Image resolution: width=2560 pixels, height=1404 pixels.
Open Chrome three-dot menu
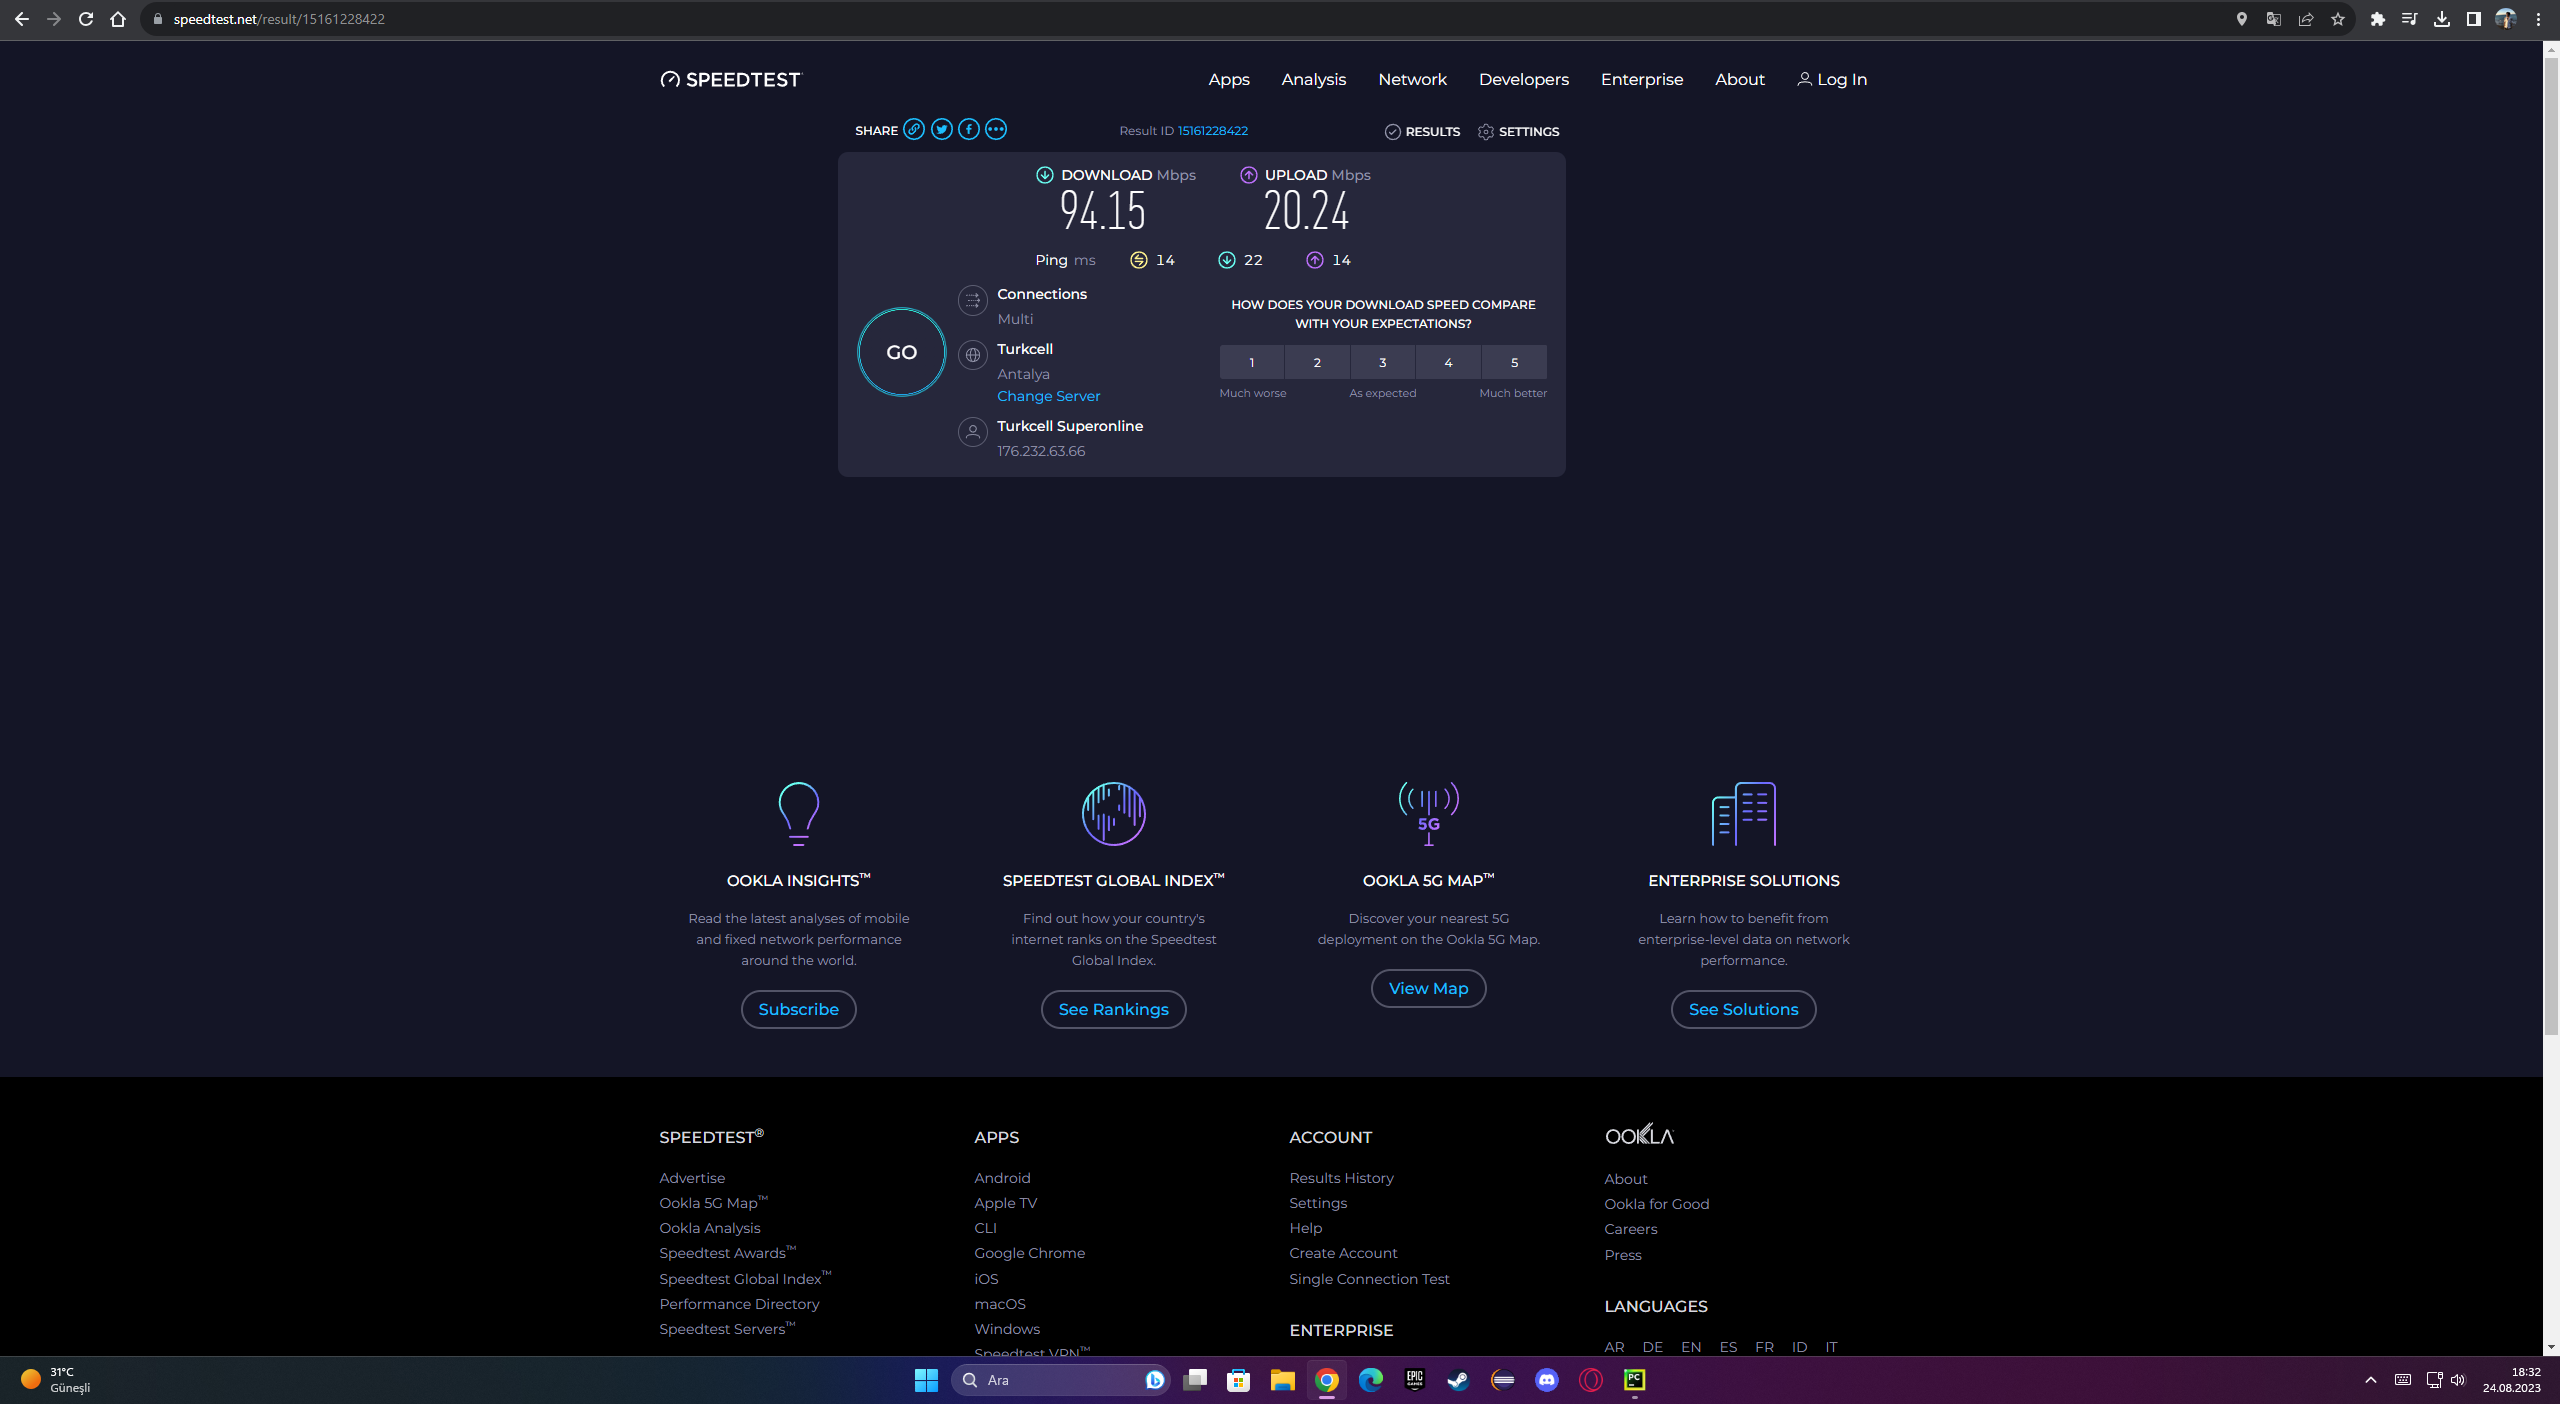click(2538, 19)
